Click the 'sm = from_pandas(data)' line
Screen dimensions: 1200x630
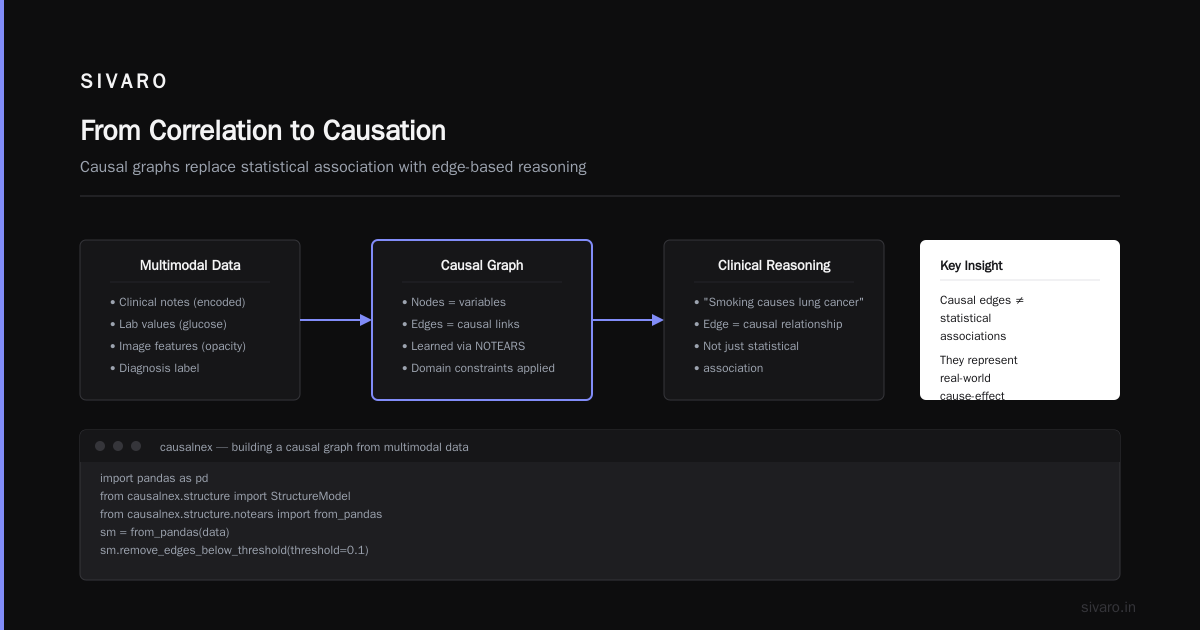[x=164, y=532]
